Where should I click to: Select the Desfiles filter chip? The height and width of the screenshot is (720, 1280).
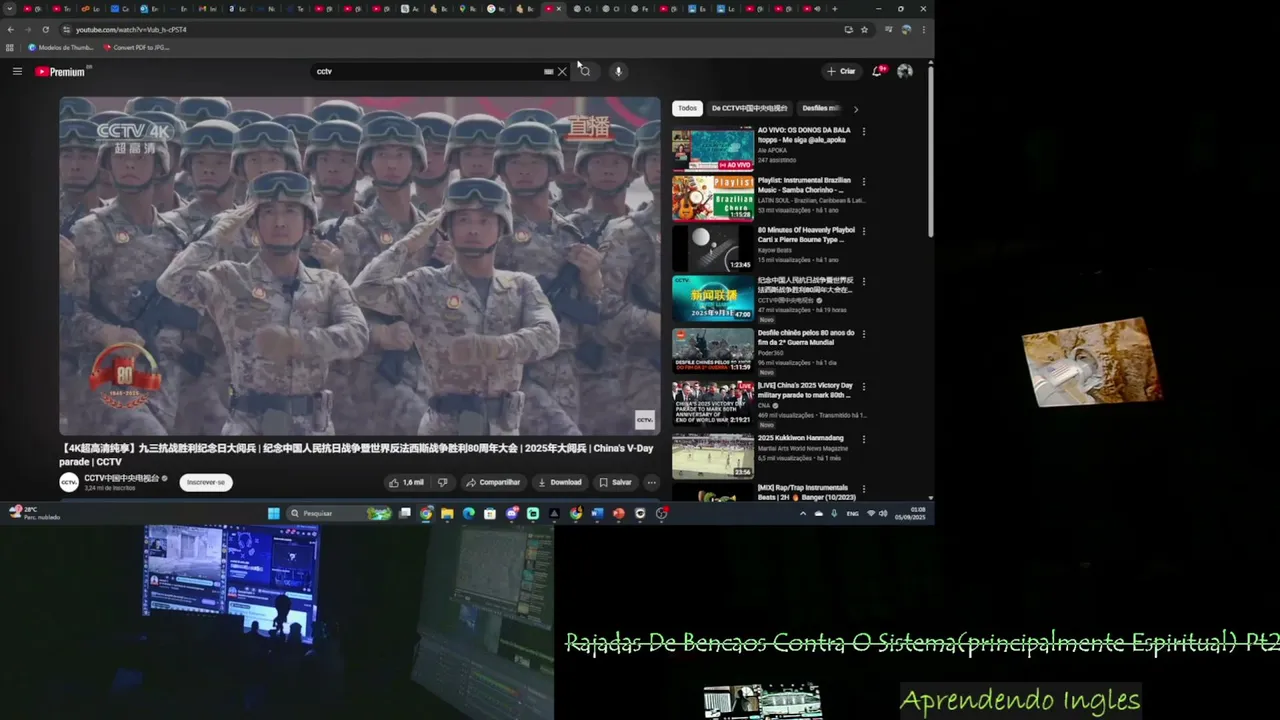pos(821,108)
